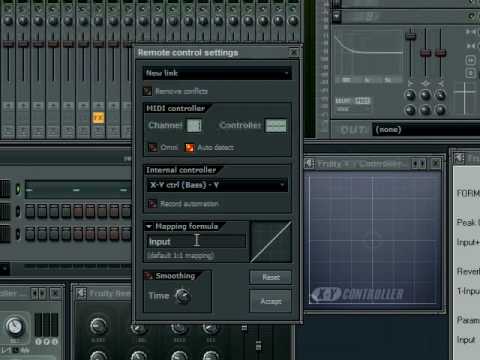Close the Remote control settings dialog
Screen dimensions: 480x360
pos(294,52)
